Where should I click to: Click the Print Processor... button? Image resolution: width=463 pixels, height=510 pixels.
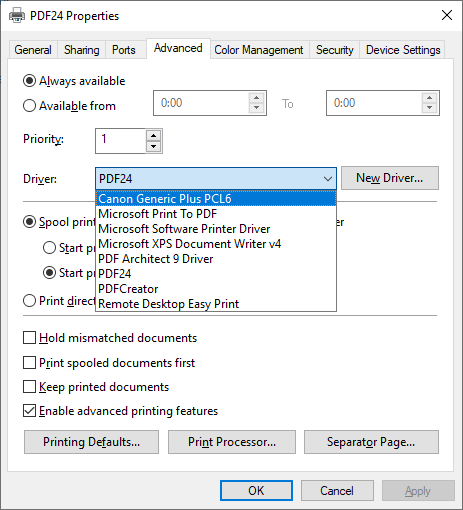tap(232, 442)
